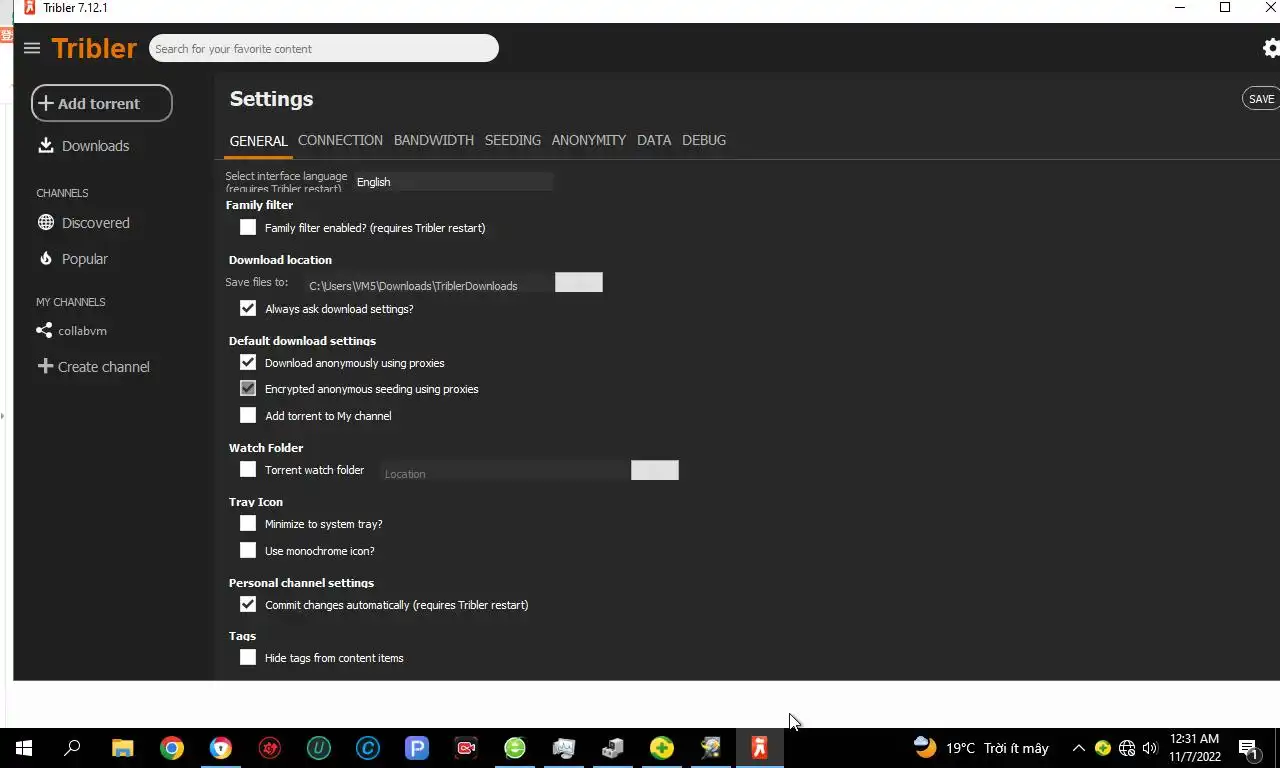Click Create channel in sidebar
Screen dimensions: 1280x768
[x=104, y=367]
